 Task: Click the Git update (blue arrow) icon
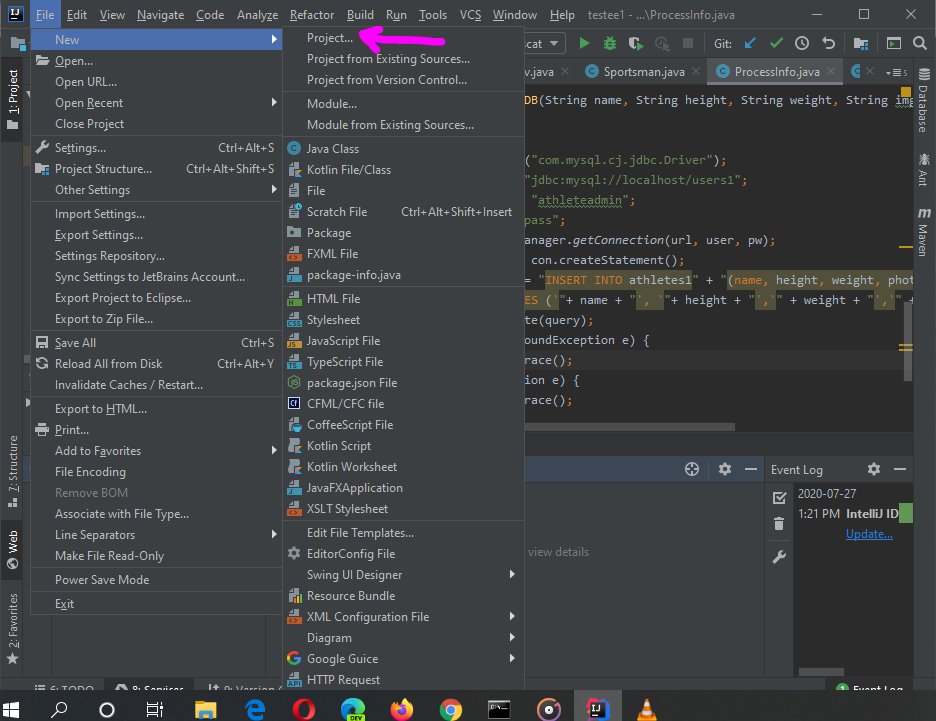click(749, 43)
